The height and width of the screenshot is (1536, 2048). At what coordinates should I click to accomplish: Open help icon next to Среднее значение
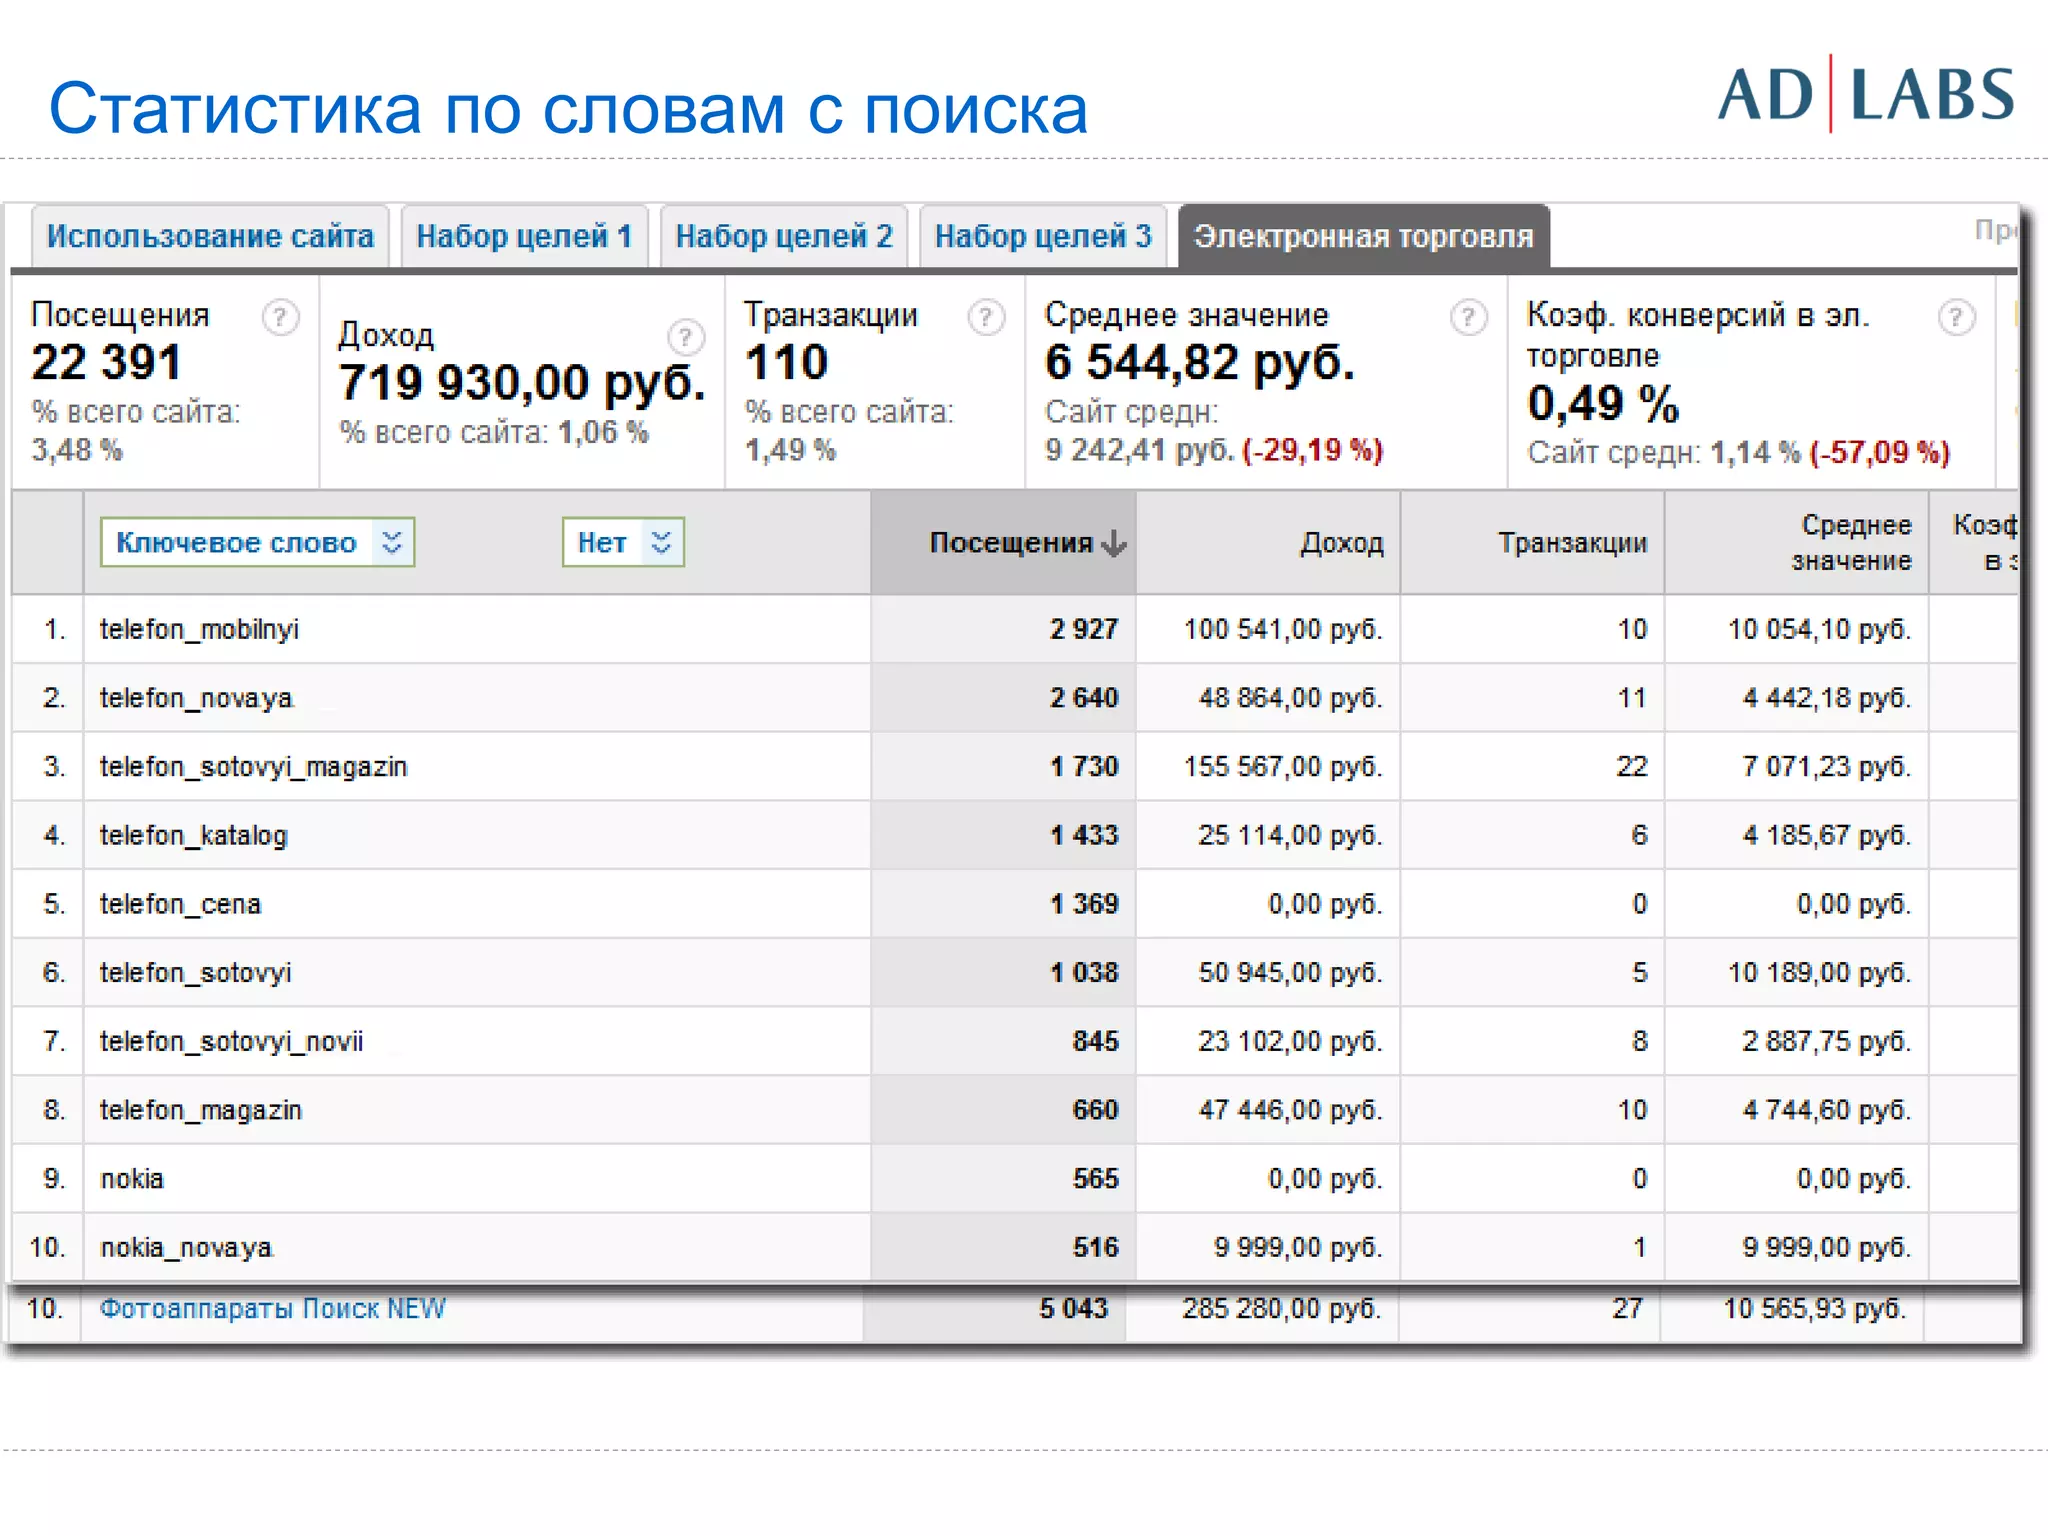coord(1468,318)
